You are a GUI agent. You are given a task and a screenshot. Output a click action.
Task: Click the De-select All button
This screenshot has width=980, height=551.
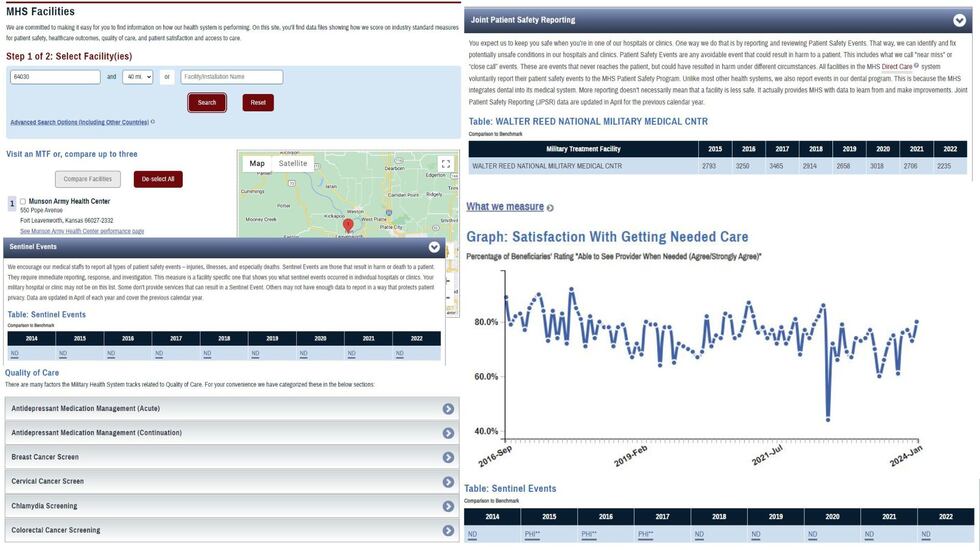[158, 179]
